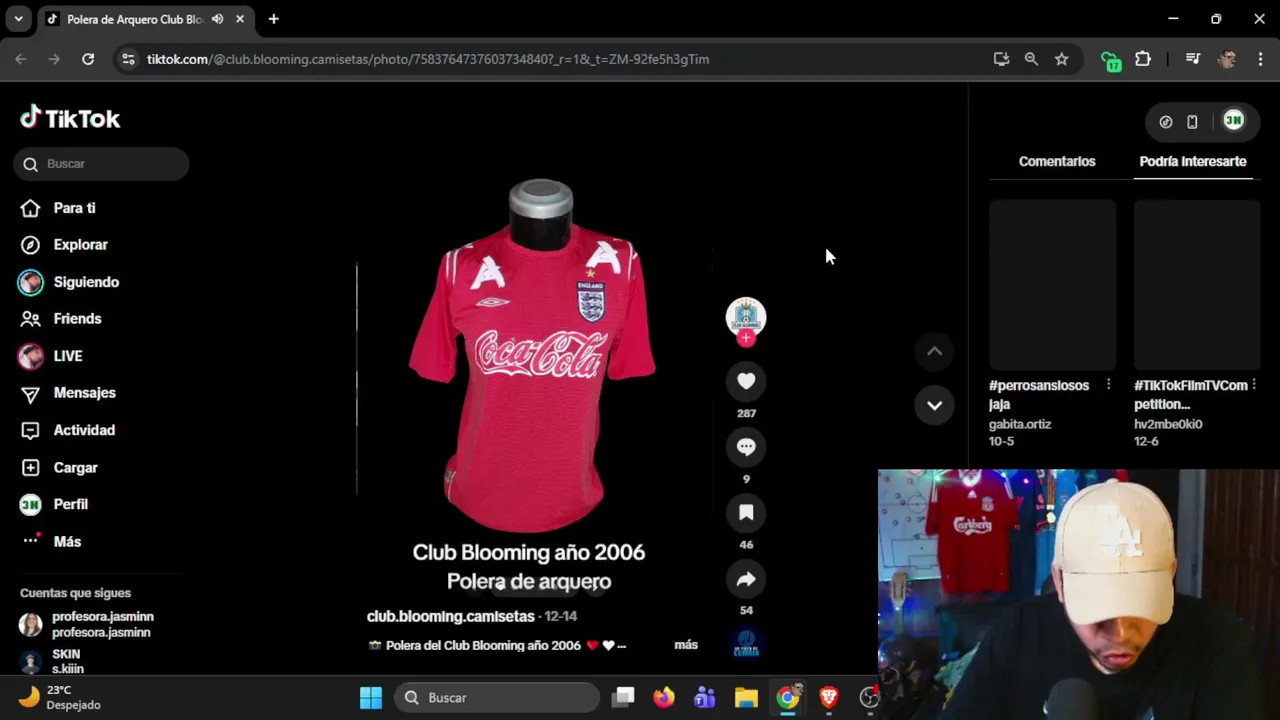1280x720 pixels.
Task: Open File Explorer from the taskbar
Action: pyautogui.click(x=746, y=697)
